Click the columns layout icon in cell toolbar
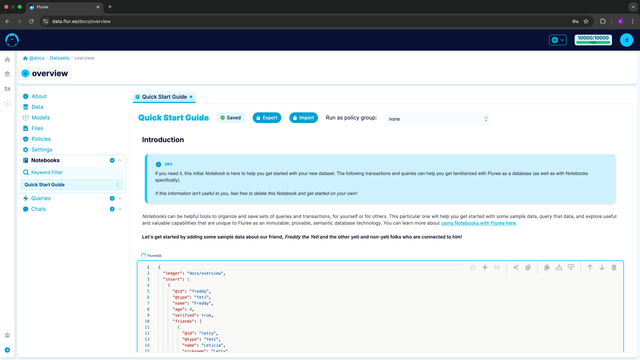Image resolution: width=640 pixels, height=360 pixels. tap(497, 267)
